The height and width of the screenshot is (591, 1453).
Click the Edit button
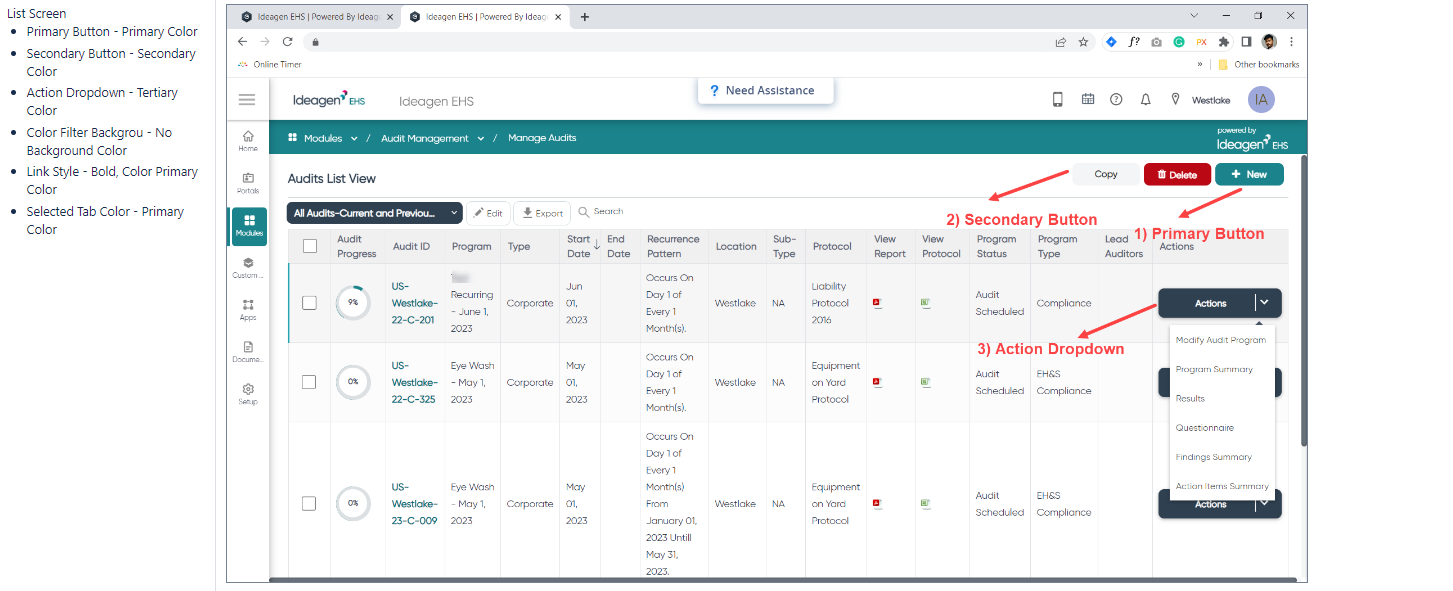coord(488,213)
